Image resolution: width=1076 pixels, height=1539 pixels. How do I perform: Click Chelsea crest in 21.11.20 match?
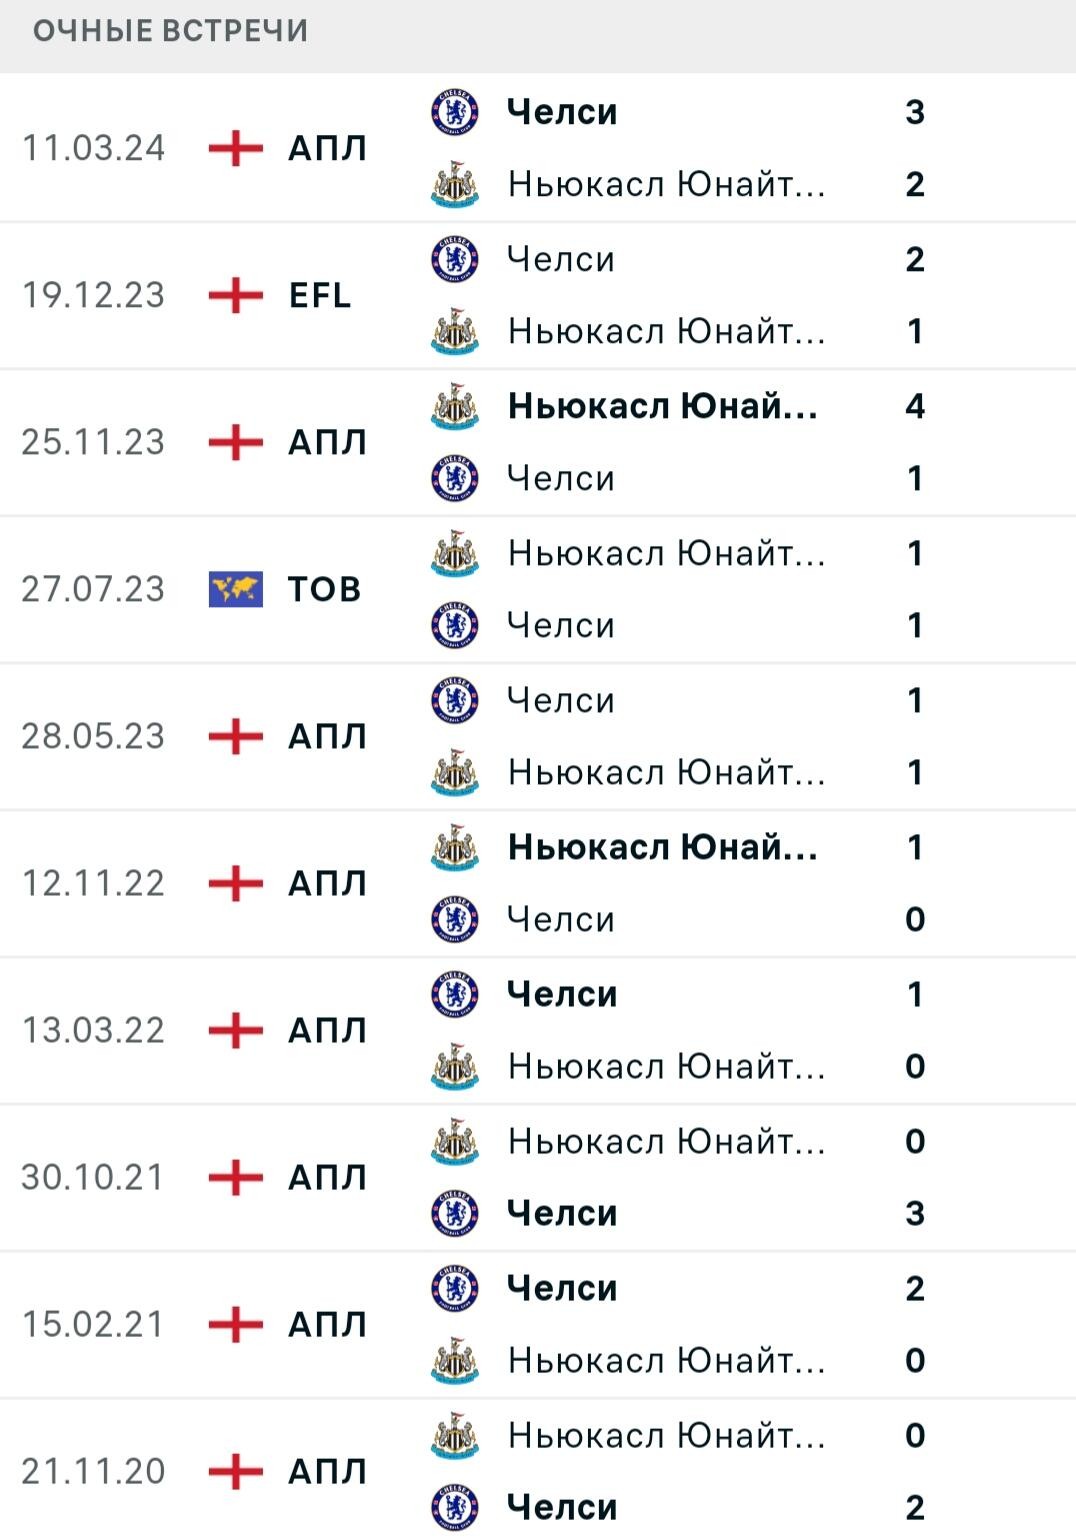455,1508
